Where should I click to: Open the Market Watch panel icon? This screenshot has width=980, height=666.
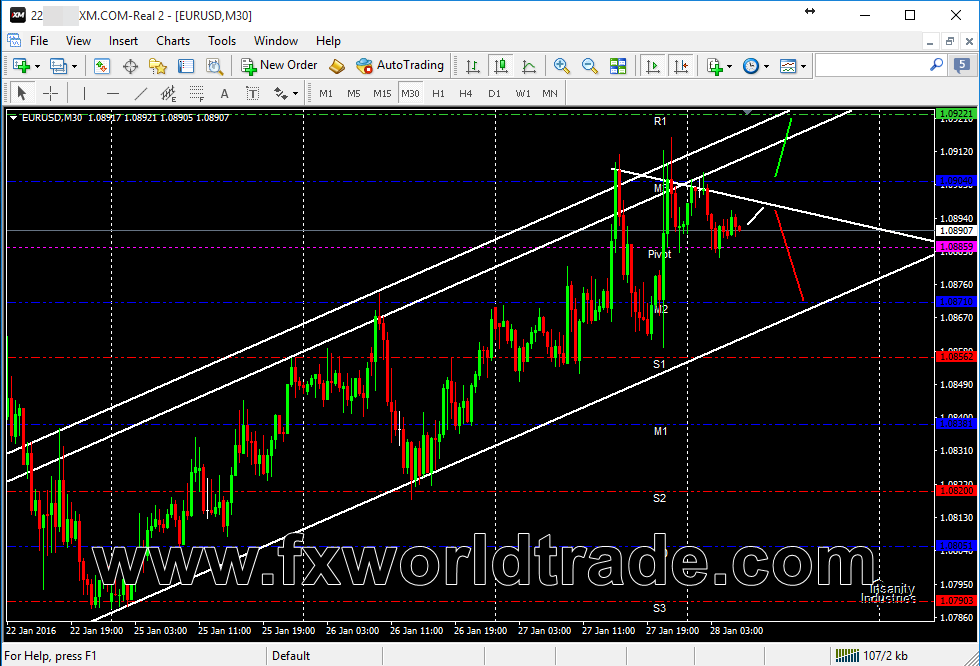point(102,66)
